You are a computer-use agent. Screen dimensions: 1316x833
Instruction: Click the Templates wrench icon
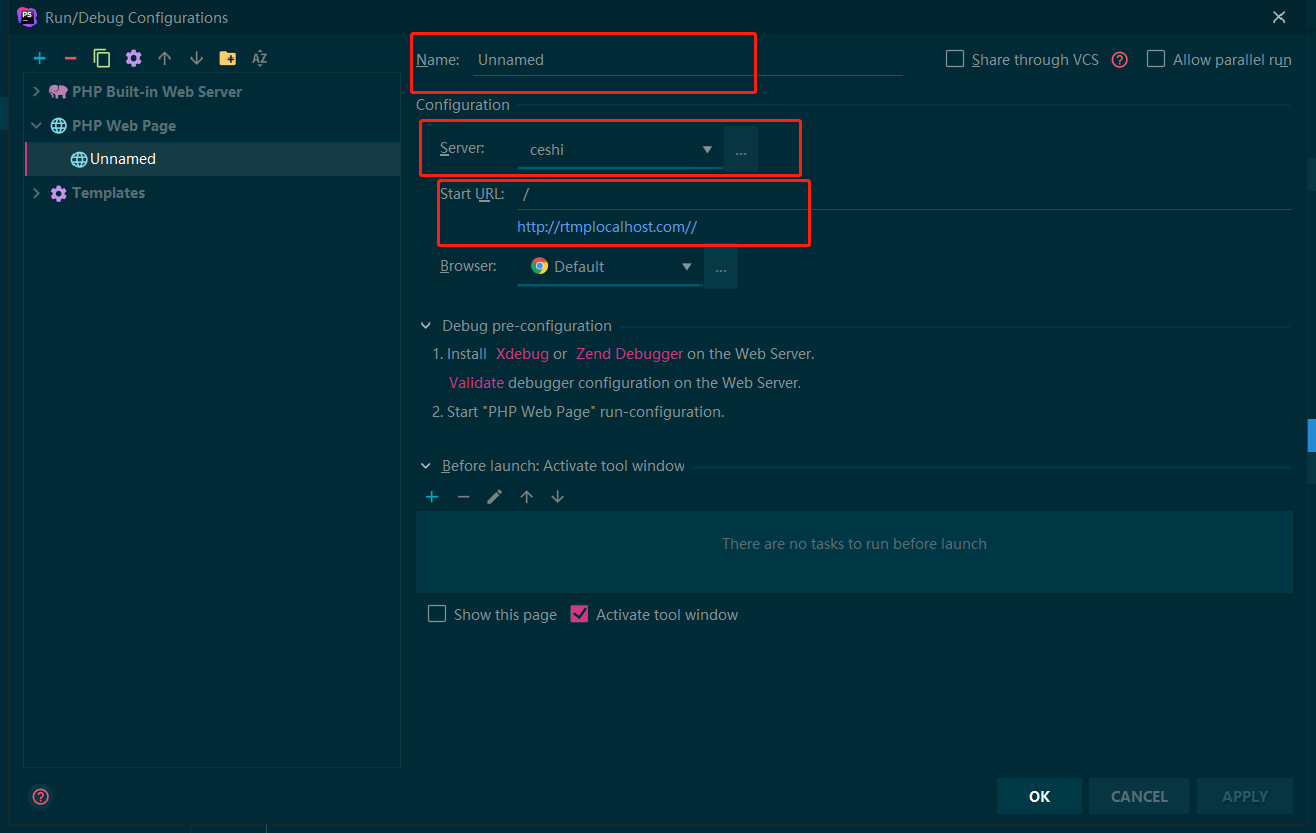click(x=59, y=193)
